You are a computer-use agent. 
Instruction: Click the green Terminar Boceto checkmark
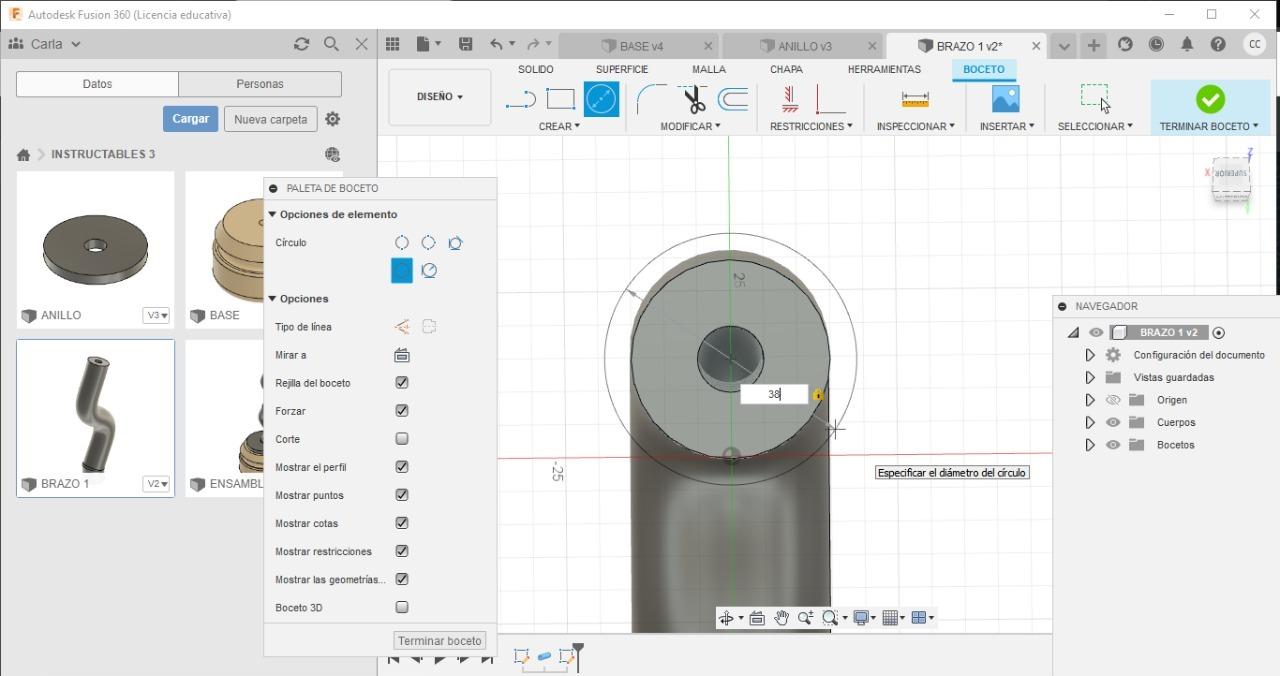pyautogui.click(x=1210, y=99)
